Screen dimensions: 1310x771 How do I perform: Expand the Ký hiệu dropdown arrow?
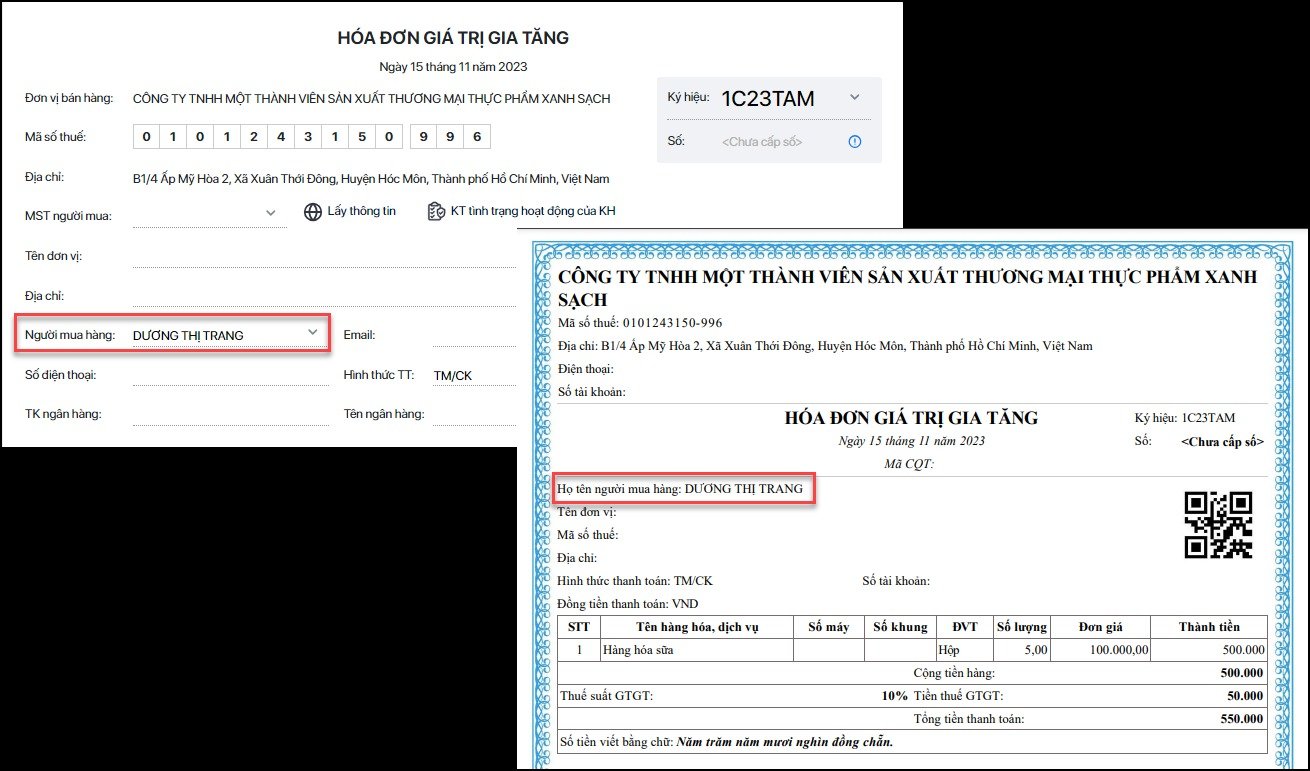click(854, 97)
